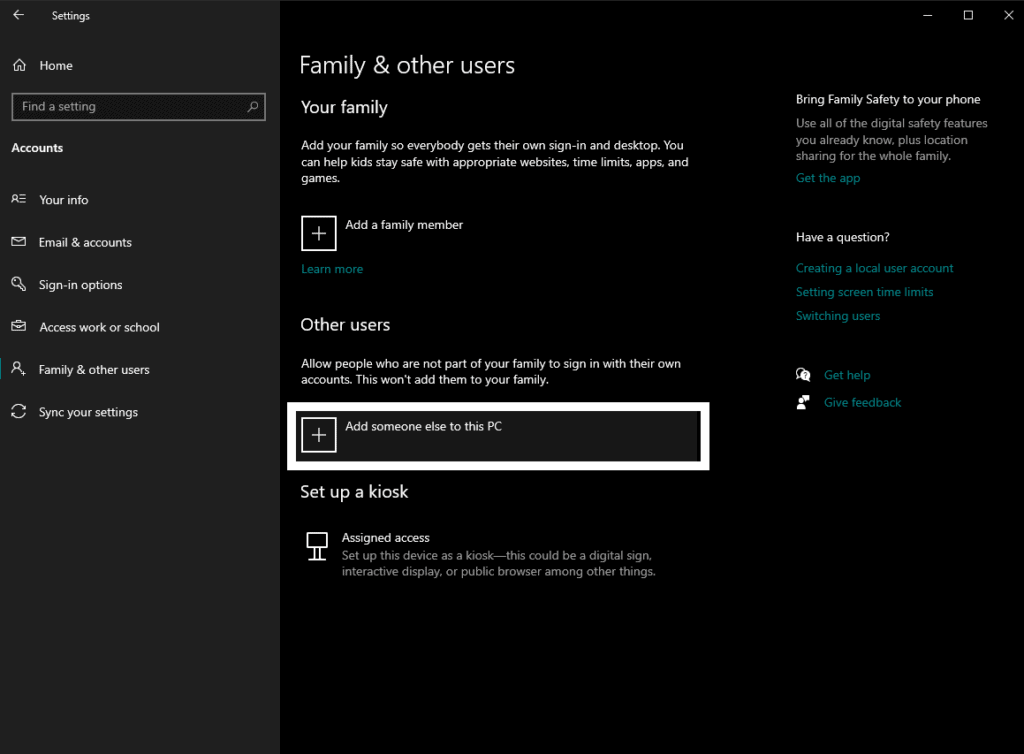Click the Setting screen time limits link

click(x=864, y=291)
